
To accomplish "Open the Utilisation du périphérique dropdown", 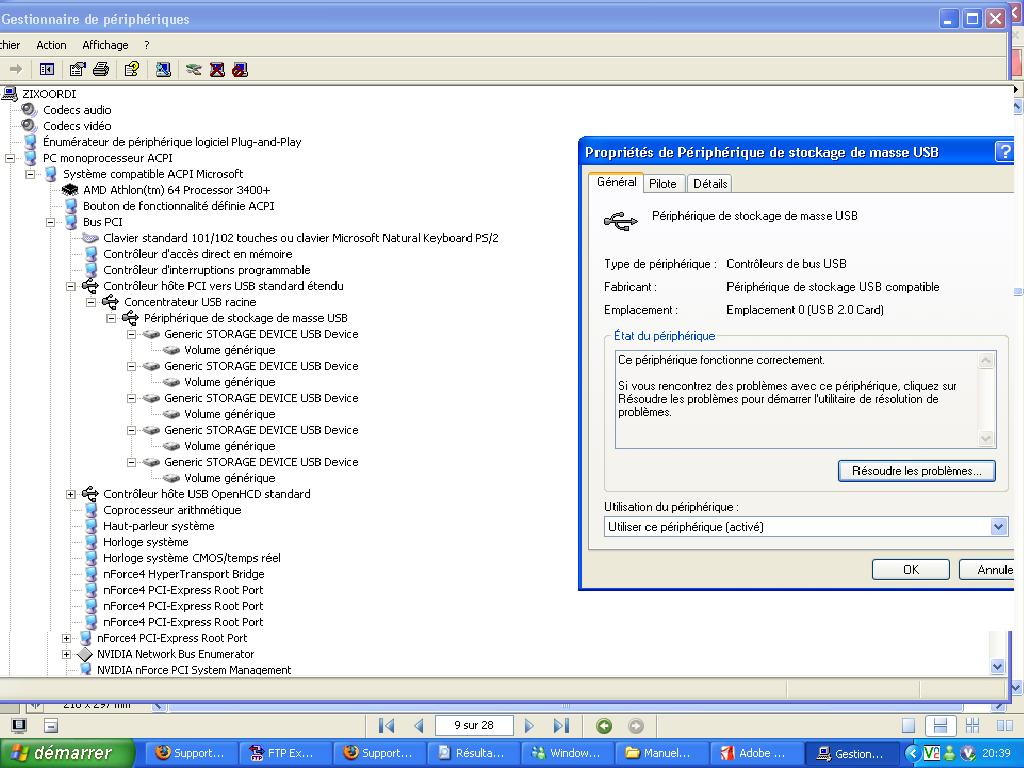I will 998,527.
